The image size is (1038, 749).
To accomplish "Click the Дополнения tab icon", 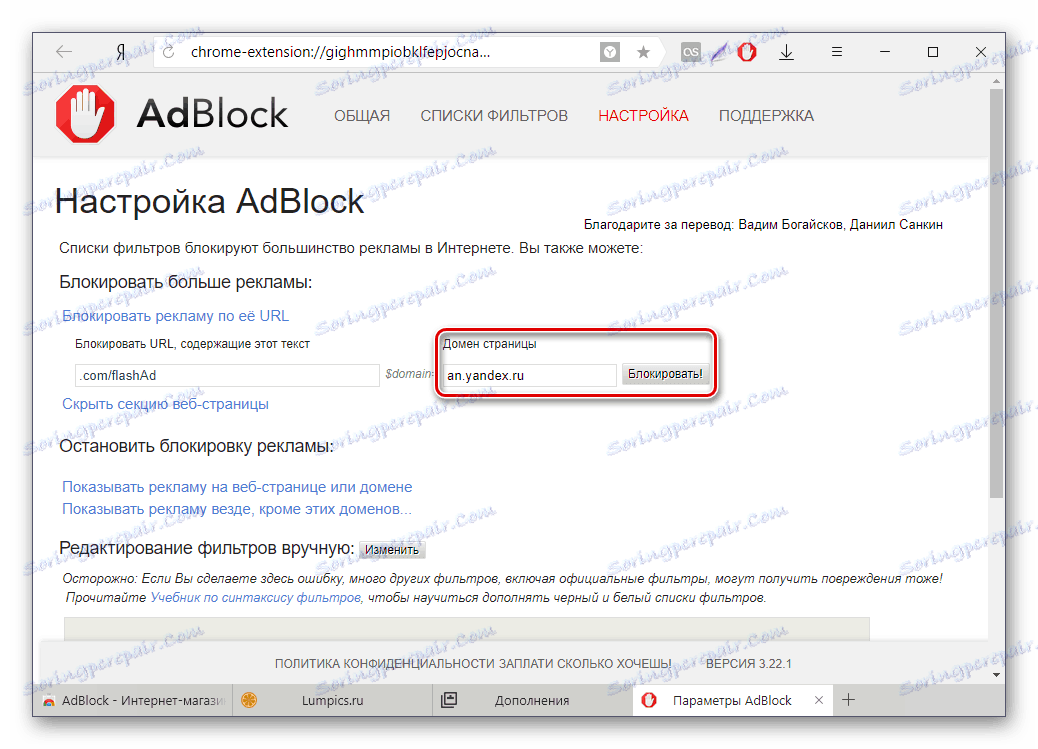I will (x=449, y=700).
